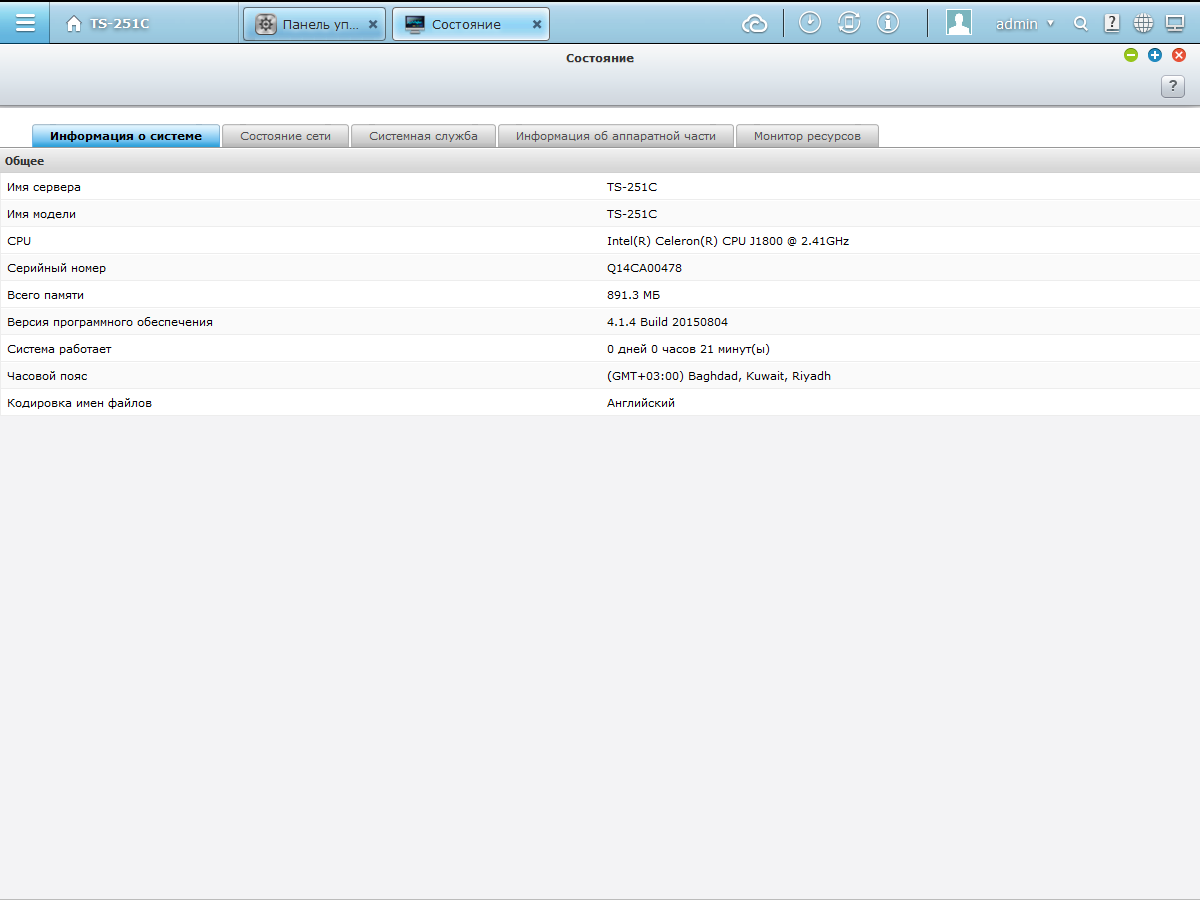Click the Имя сервера label
Viewport: 1200px width, 900px height.
click(x=44, y=187)
